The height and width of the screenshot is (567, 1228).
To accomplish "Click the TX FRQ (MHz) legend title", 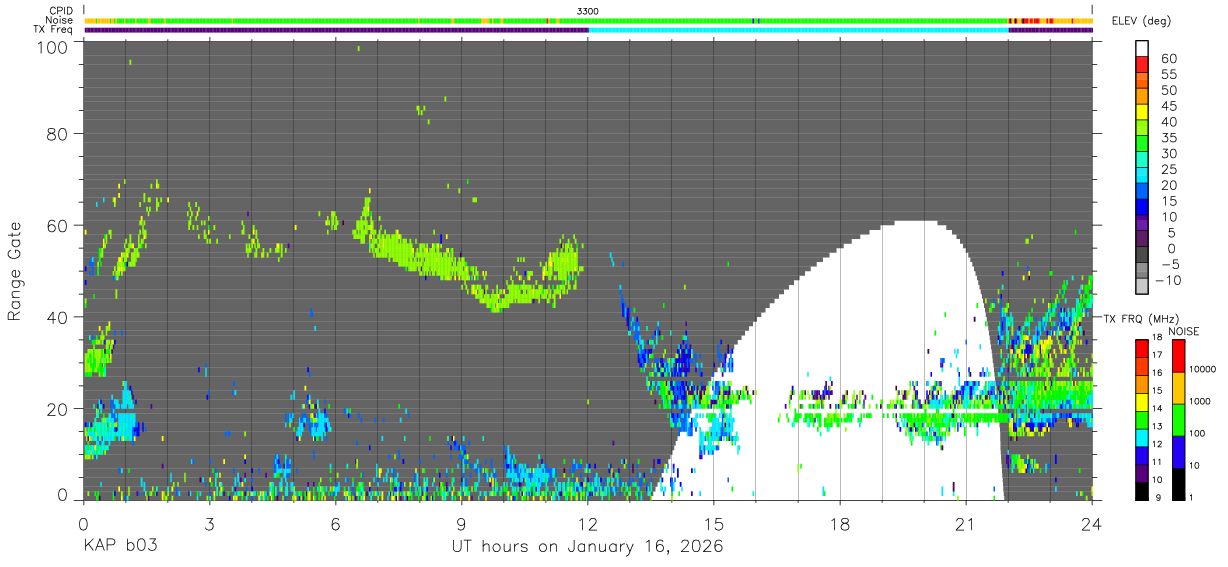I will [1139, 319].
